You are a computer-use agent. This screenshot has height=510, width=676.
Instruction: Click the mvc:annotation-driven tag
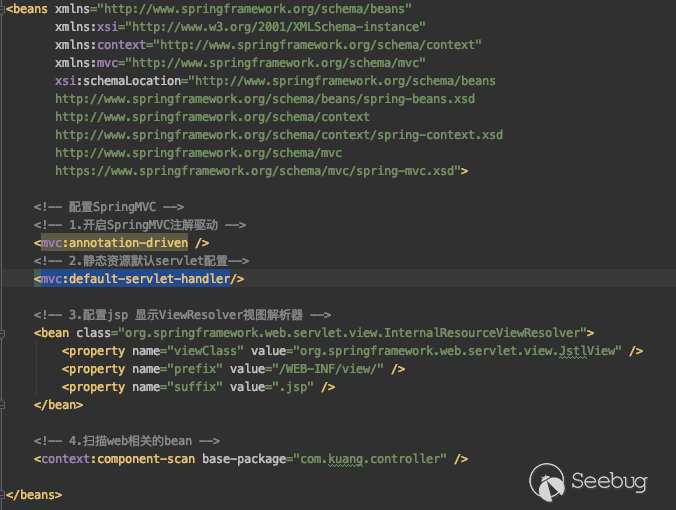coord(115,243)
